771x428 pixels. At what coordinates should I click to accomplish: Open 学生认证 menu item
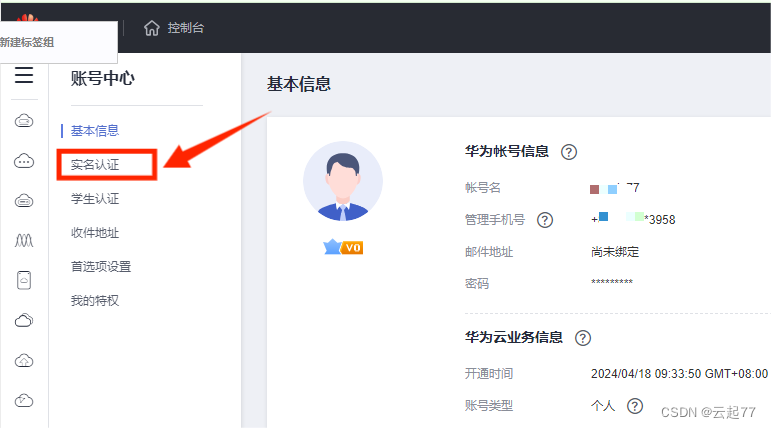coord(95,199)
